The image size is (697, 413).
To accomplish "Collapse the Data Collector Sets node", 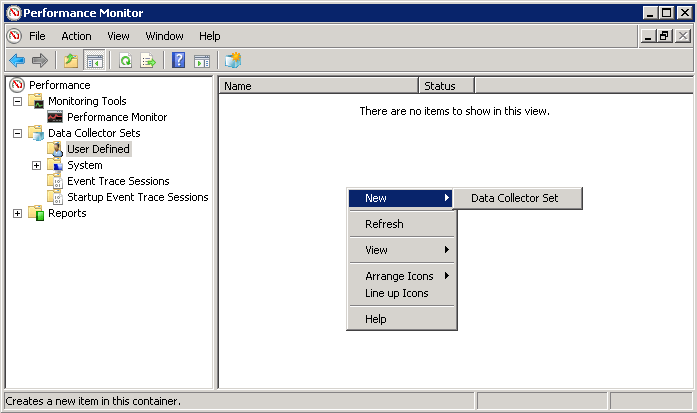I will [17, 133].
